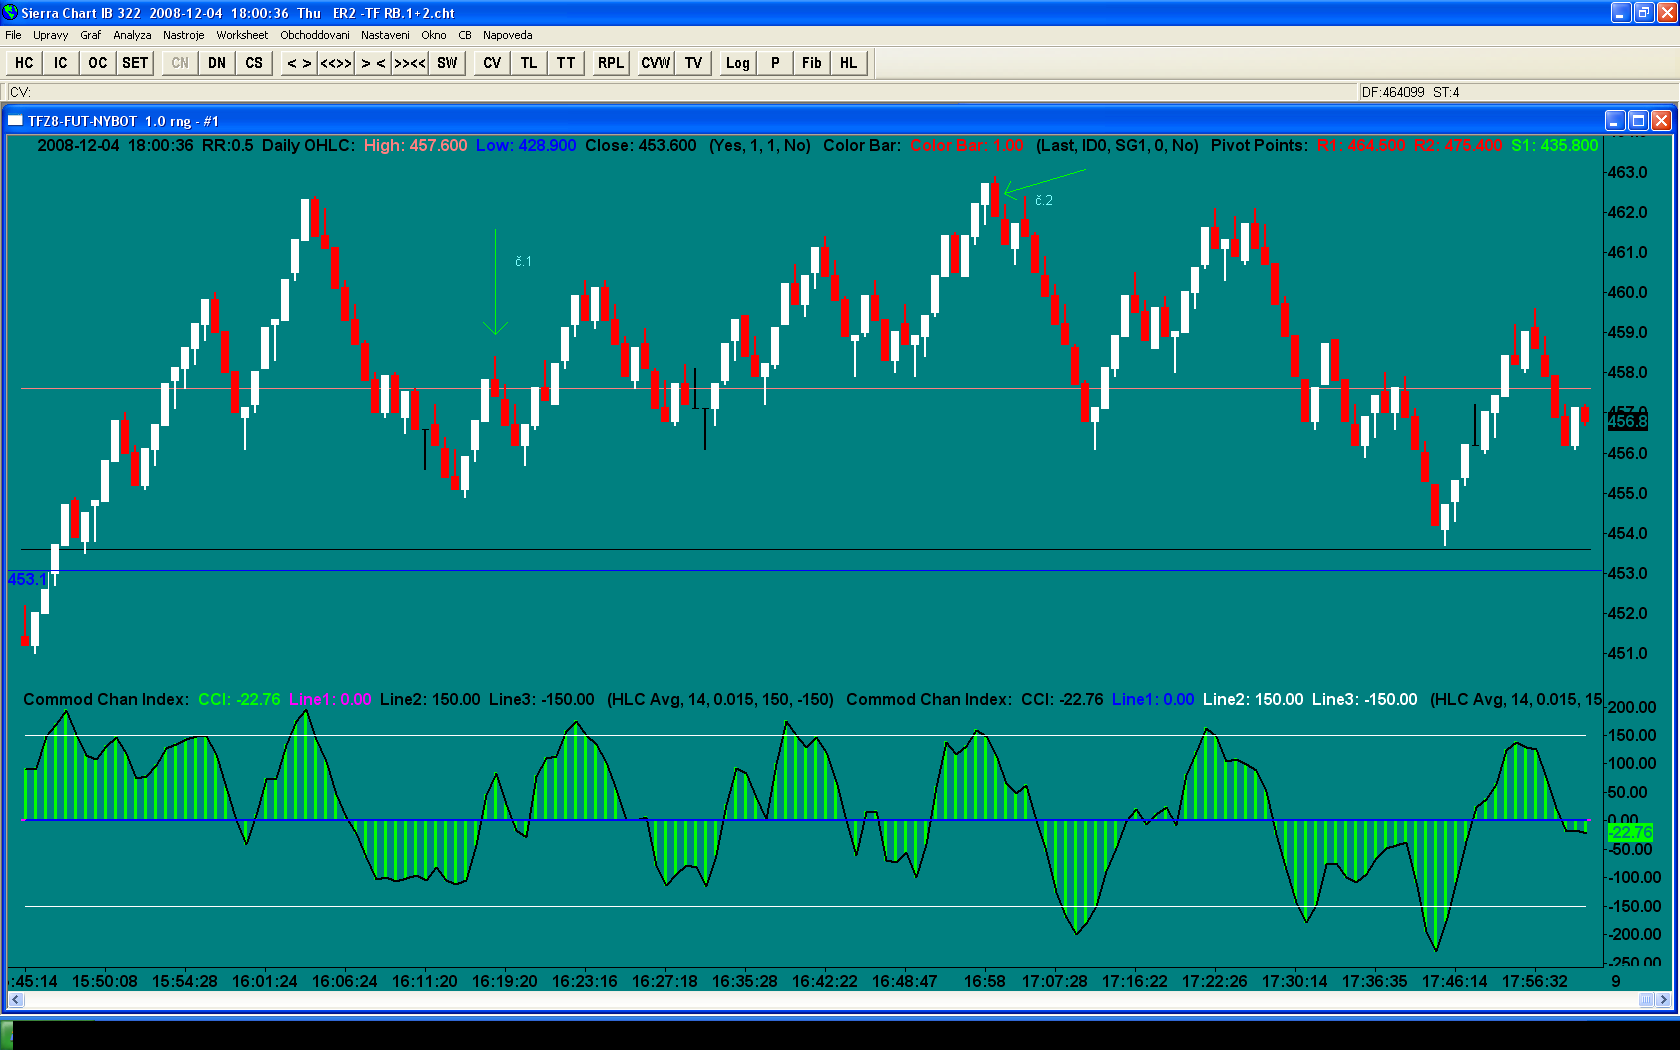Open the Analyza menu
The image size is (1680, 1050).
coord(132,35)
